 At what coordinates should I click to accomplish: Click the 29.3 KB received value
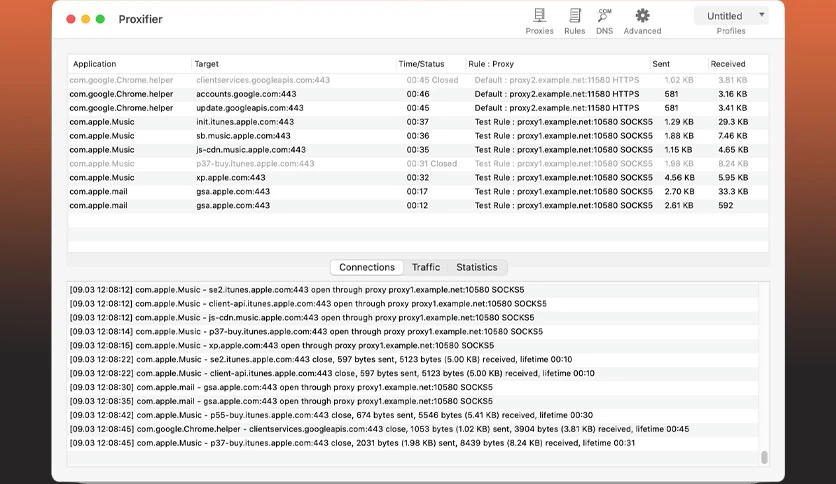733,122
